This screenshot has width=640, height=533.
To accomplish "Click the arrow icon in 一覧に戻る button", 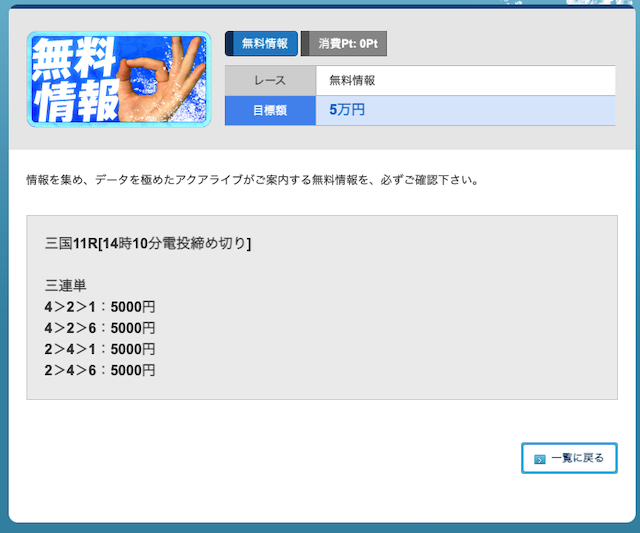I will pos(539,460).
